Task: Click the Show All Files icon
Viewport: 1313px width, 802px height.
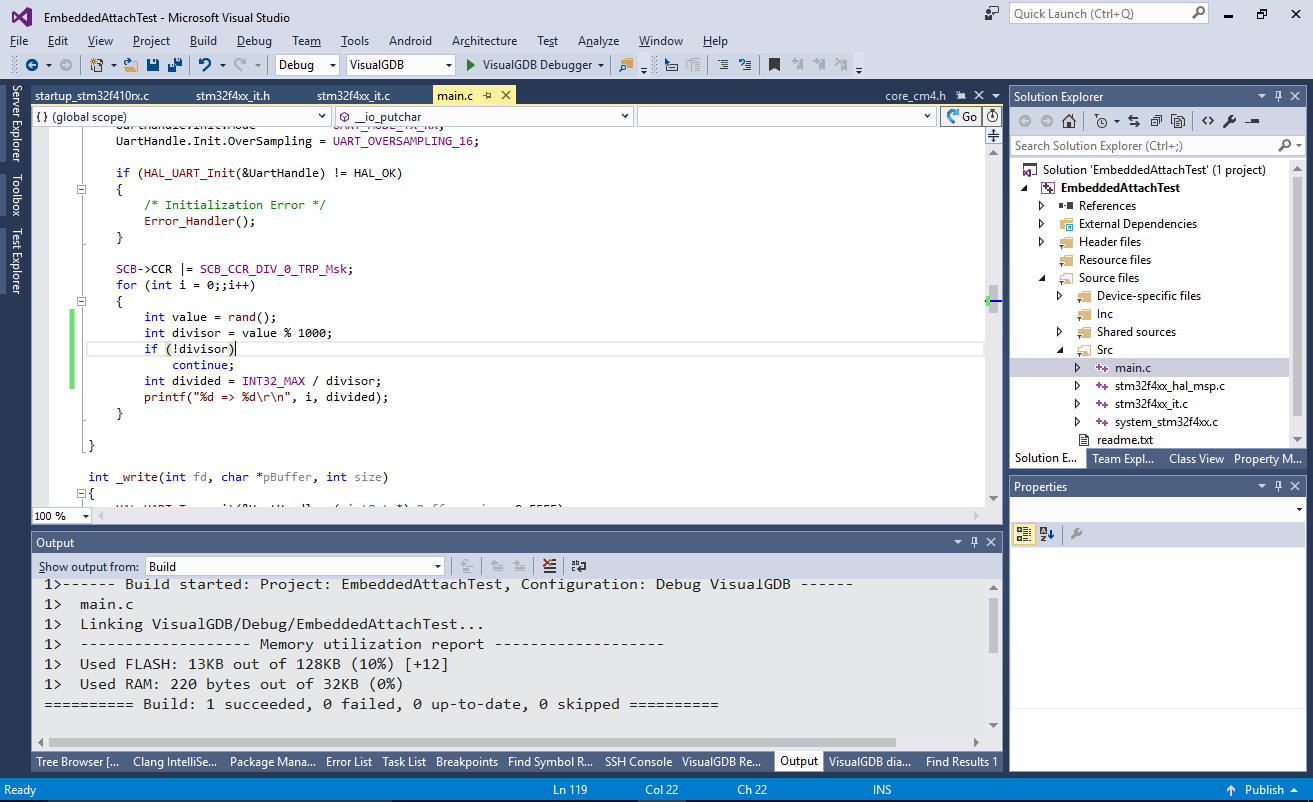Action: click(x=1178, y=121)
